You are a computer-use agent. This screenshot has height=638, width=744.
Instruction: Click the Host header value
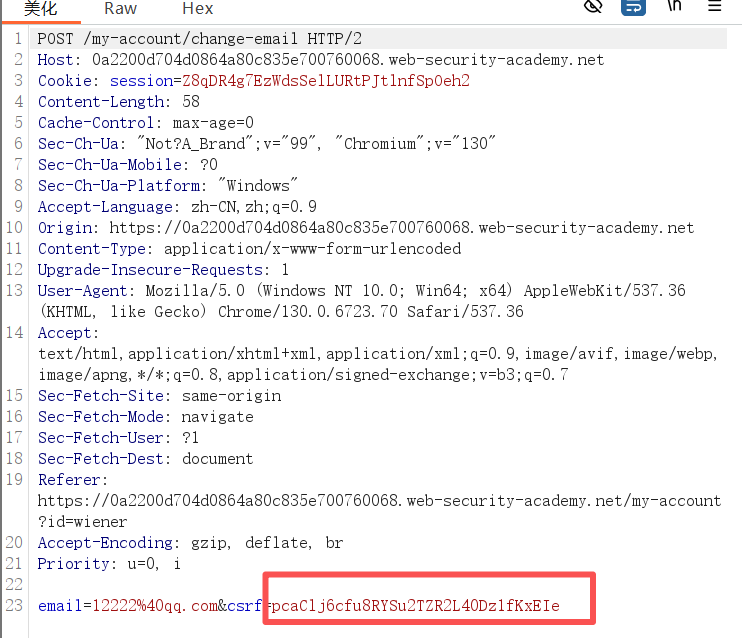coord(348,60)
